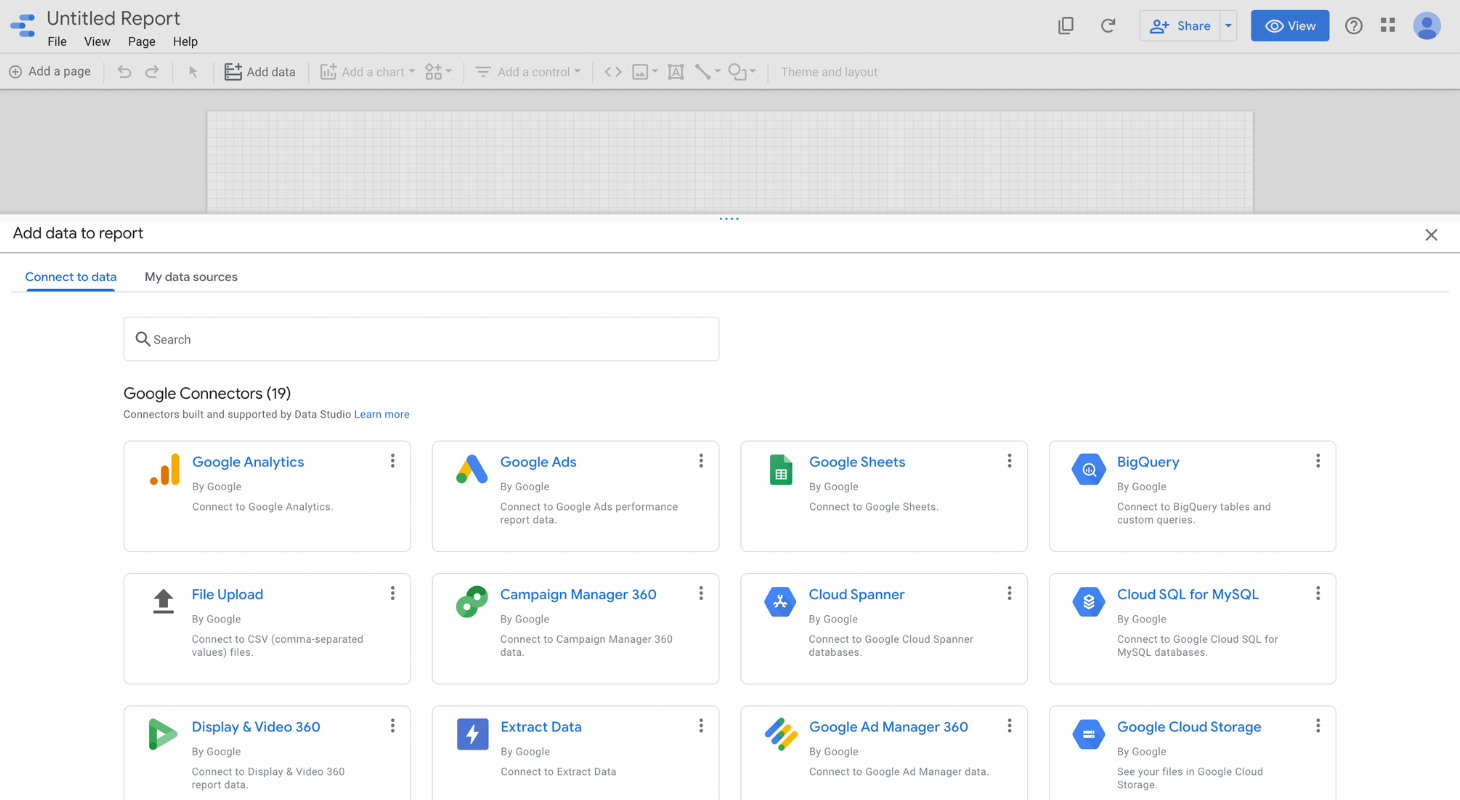1460x800 pixels.
Task: Open Cloud Spanner card's three-dot menu
Action: [x=1009, y=593]
